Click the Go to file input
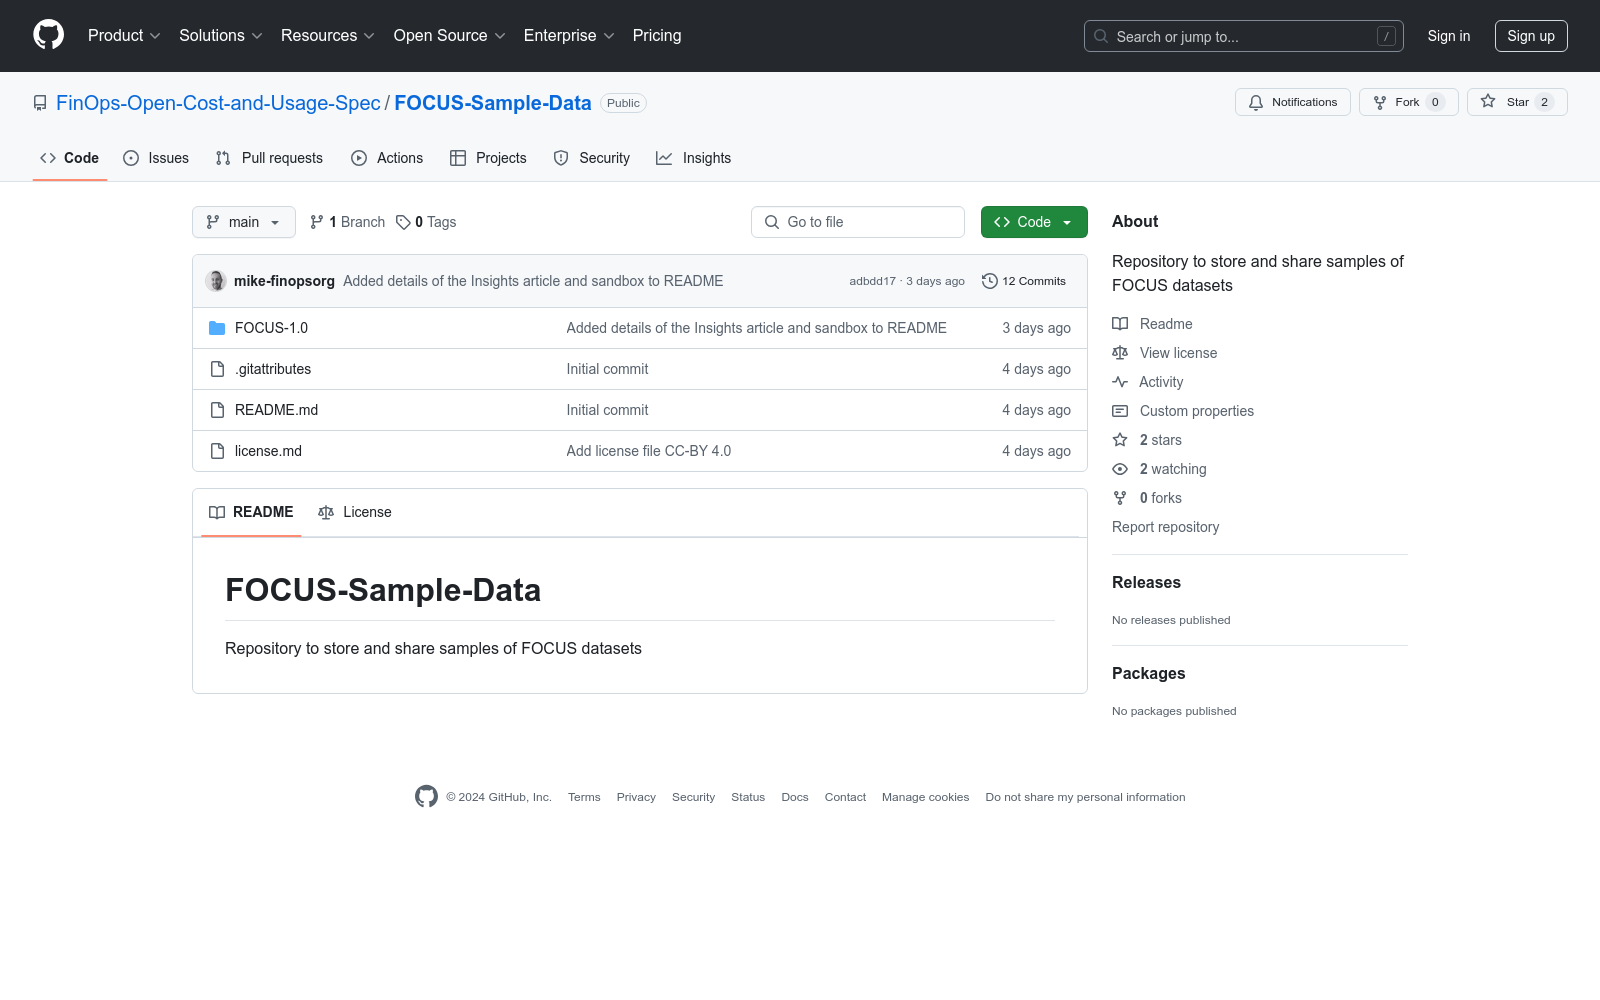The width and height of the screenshot is (1600, 1000). coord(858,222)
